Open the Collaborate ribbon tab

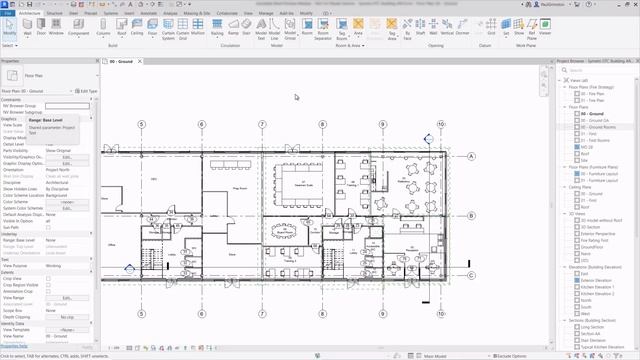pos(227,13)
